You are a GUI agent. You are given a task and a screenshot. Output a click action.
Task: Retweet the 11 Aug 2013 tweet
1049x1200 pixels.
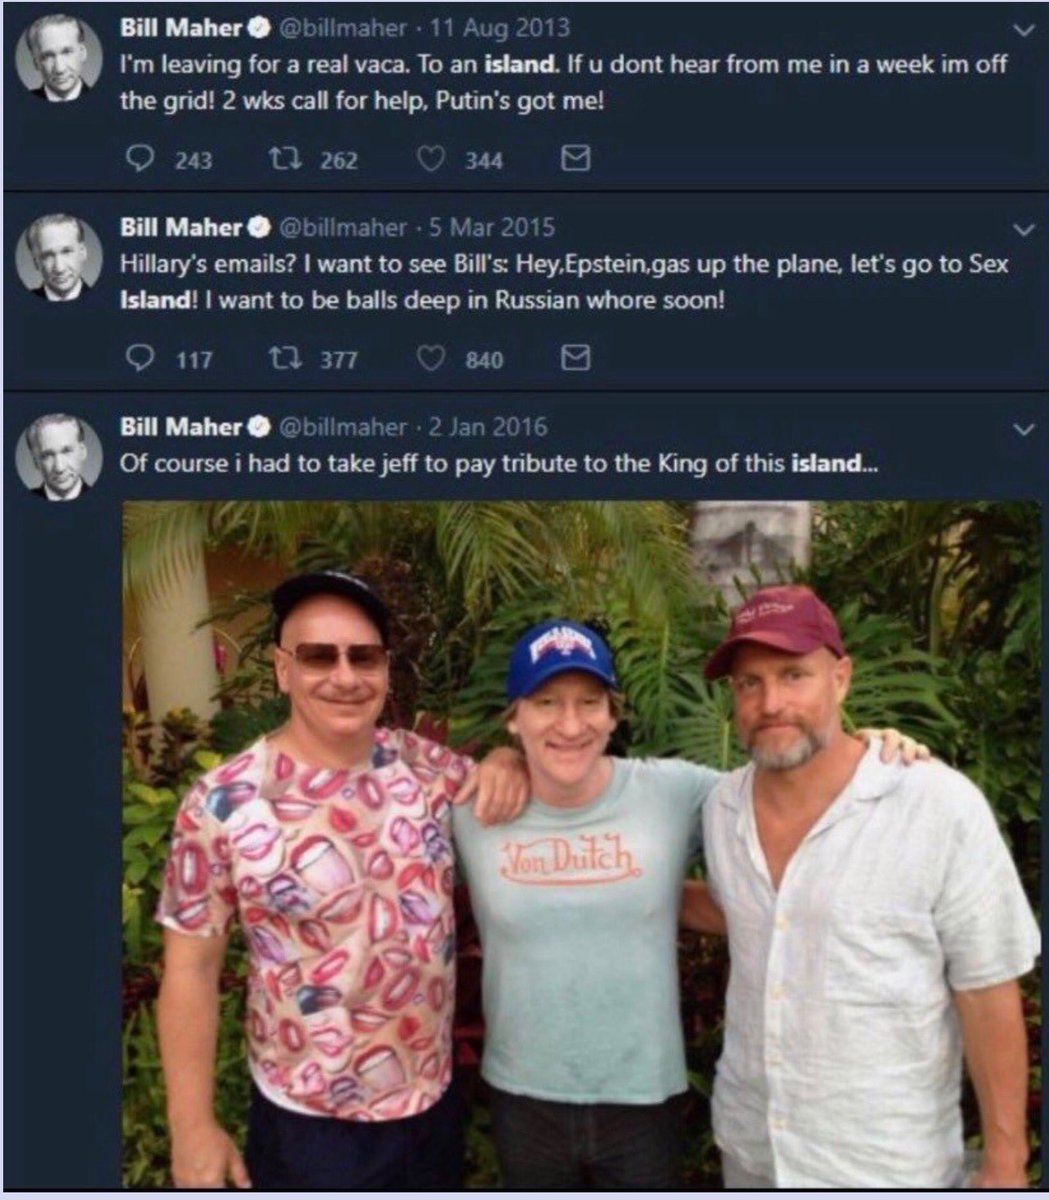(281, 159)
